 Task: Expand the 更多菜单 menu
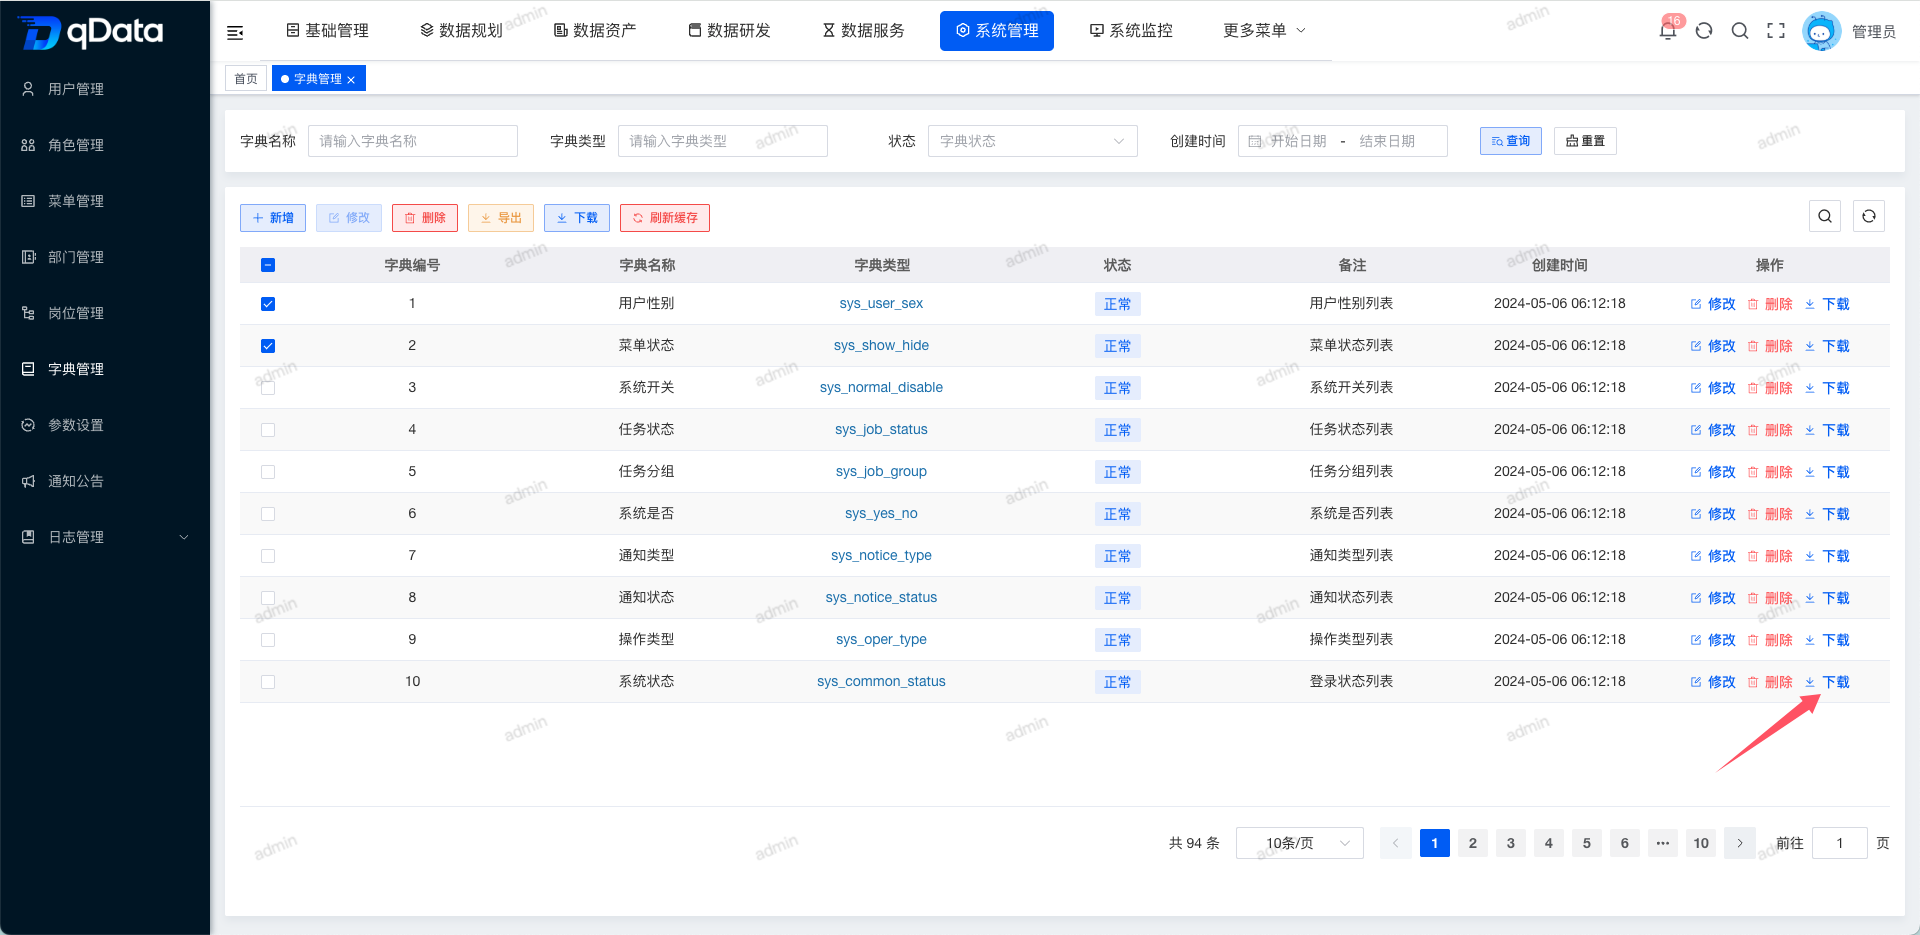point(1264,31)
